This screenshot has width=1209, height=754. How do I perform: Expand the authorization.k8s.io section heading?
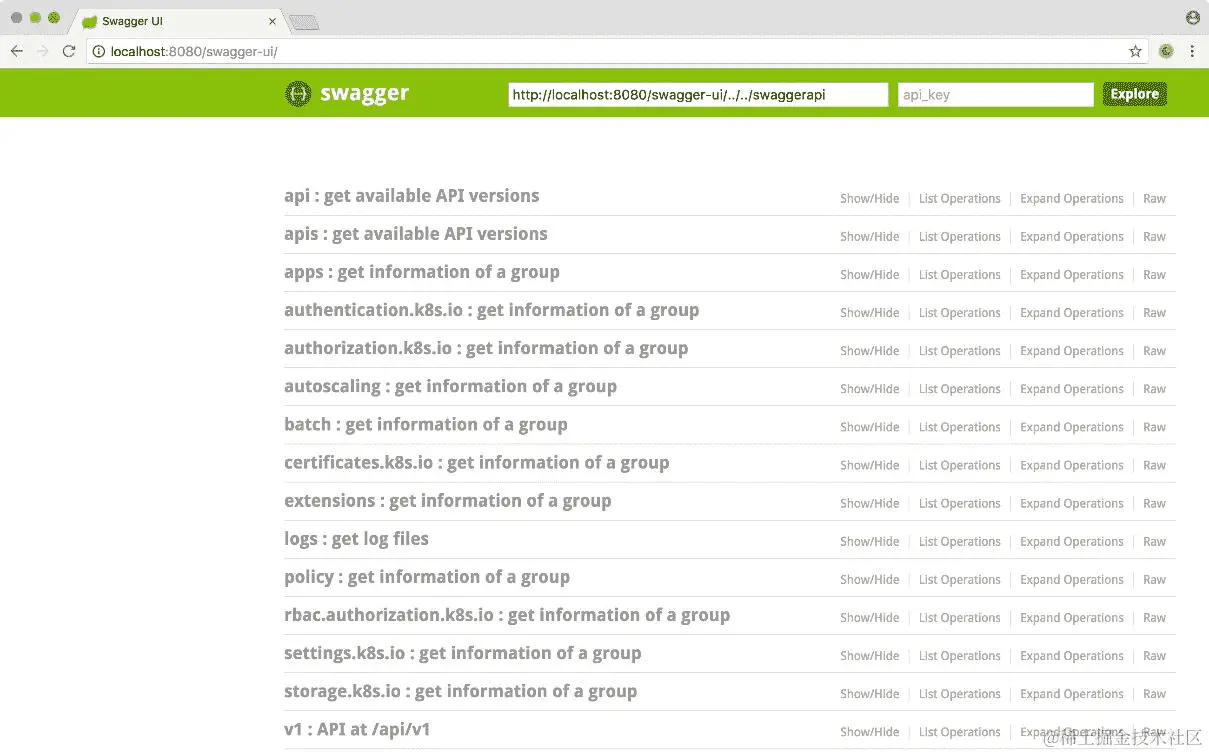point(486,348)
